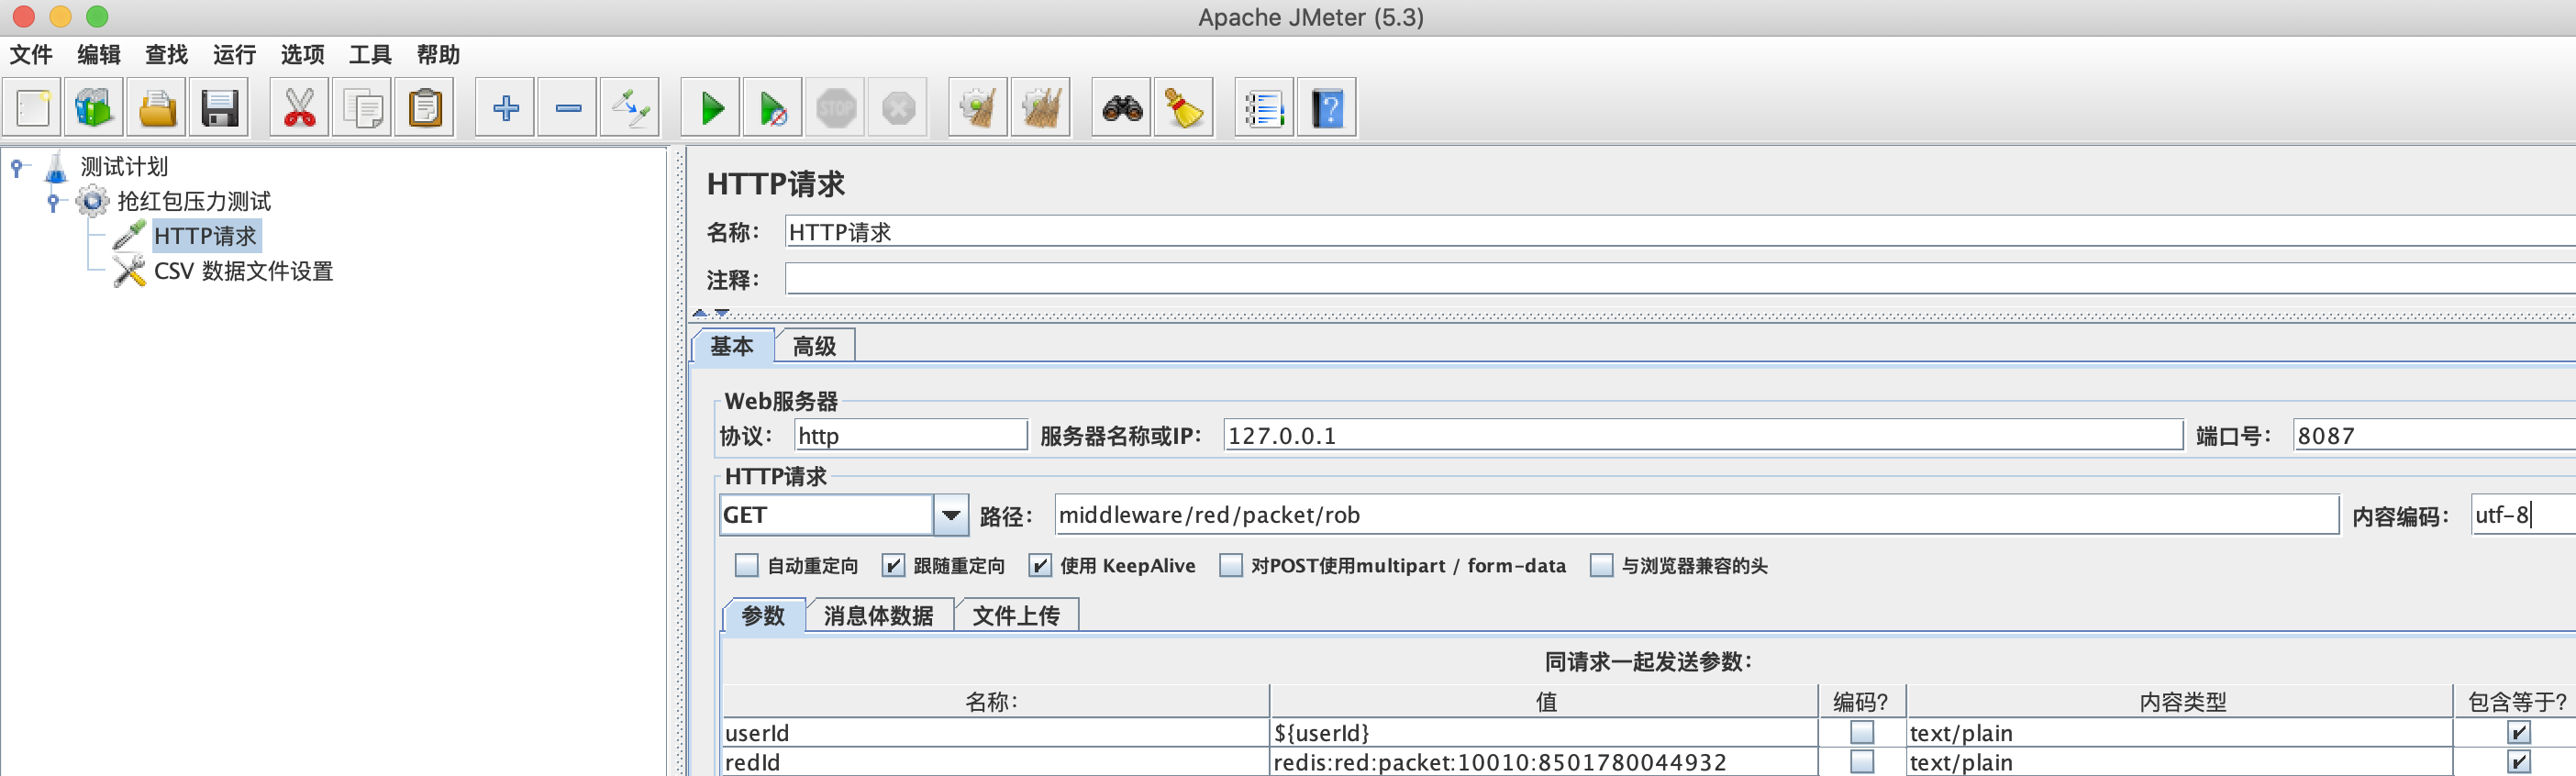2576x776 pixels.
Task: Save the test plan with floppy icon
Action: 219,108
